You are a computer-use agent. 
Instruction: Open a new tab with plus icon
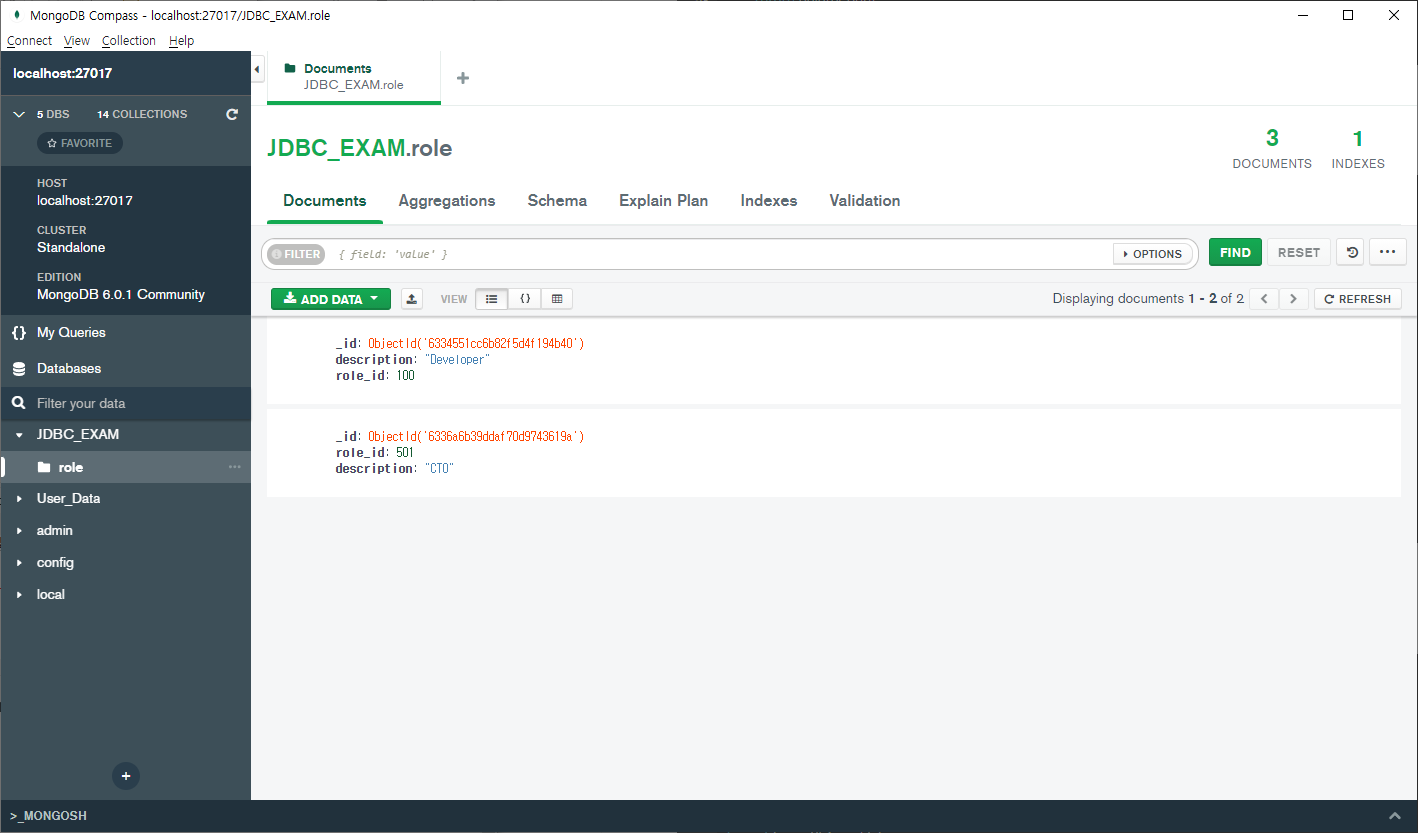(463, 78)
